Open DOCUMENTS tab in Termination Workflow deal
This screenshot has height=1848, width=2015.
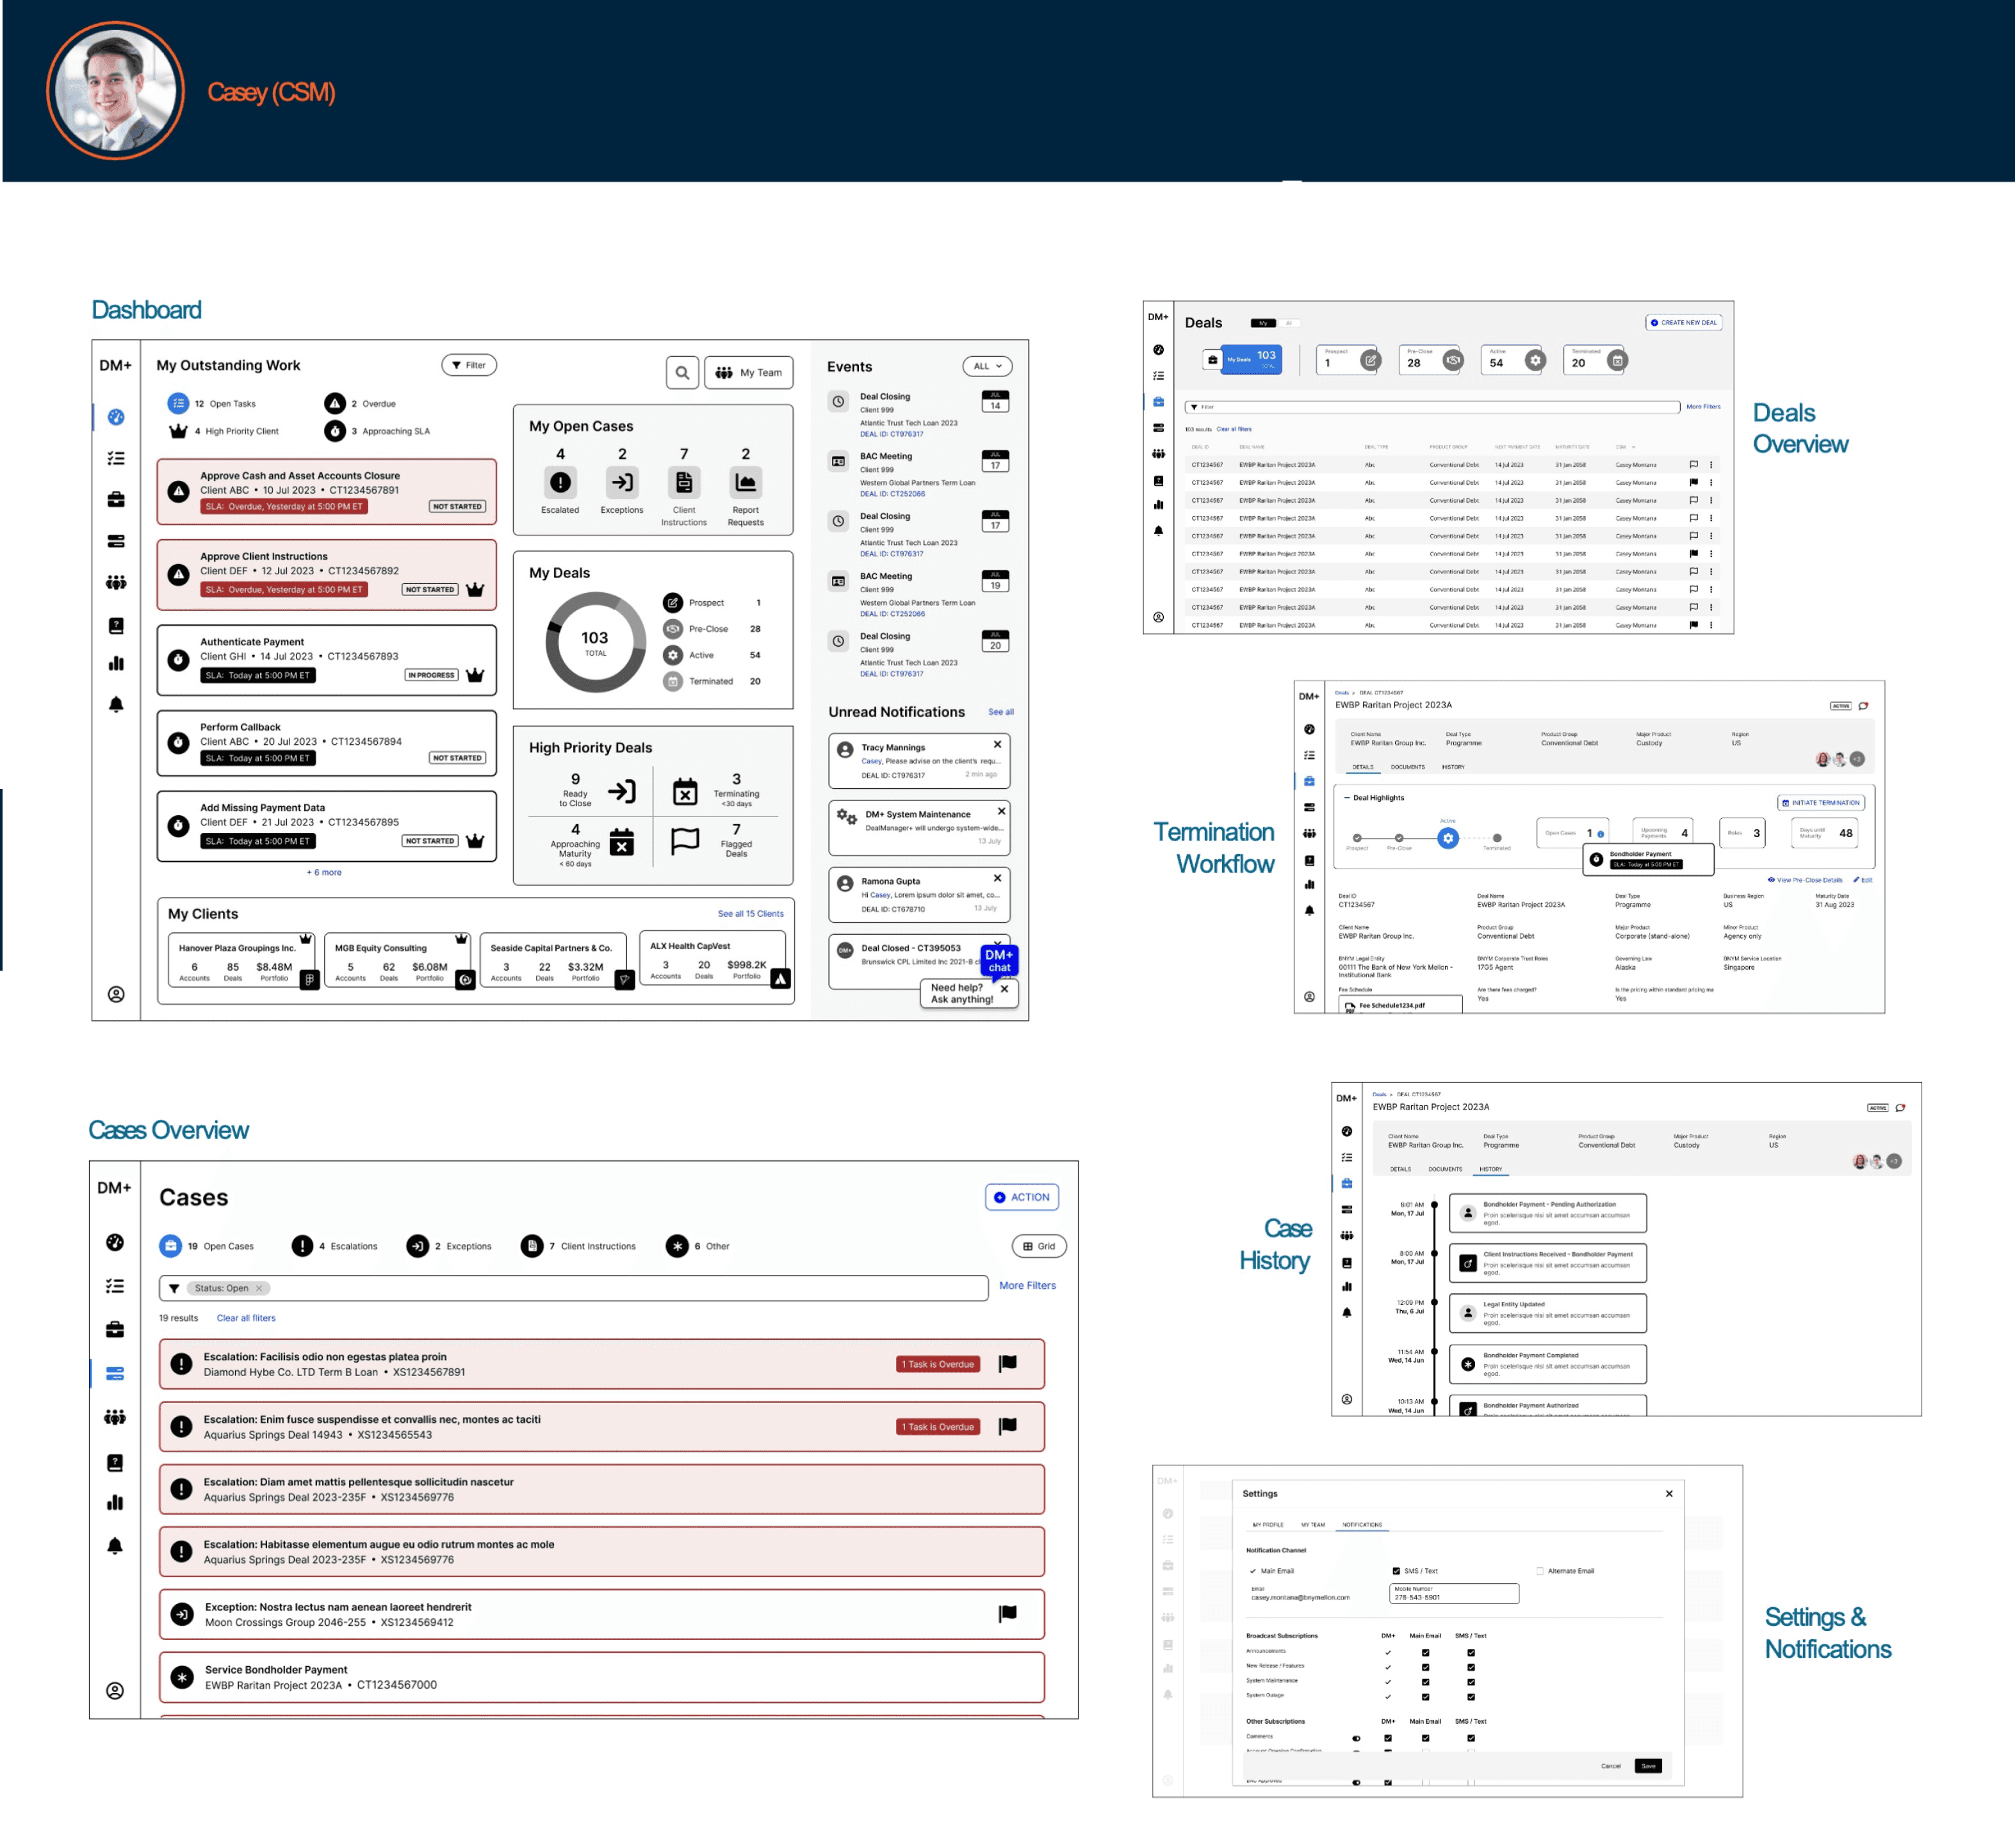click(x=1407, y=767)
